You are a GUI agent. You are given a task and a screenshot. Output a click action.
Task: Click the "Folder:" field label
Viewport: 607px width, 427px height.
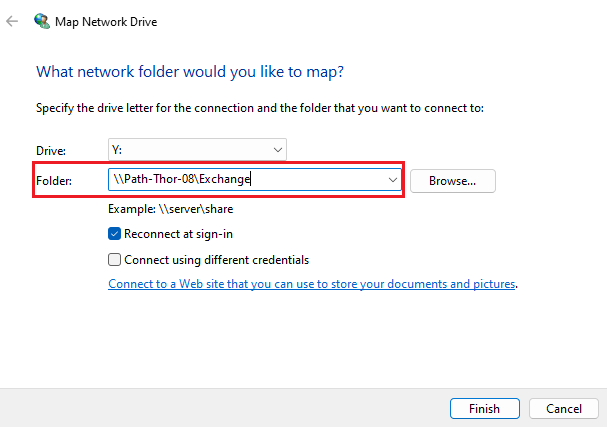(x=54, y=181)
